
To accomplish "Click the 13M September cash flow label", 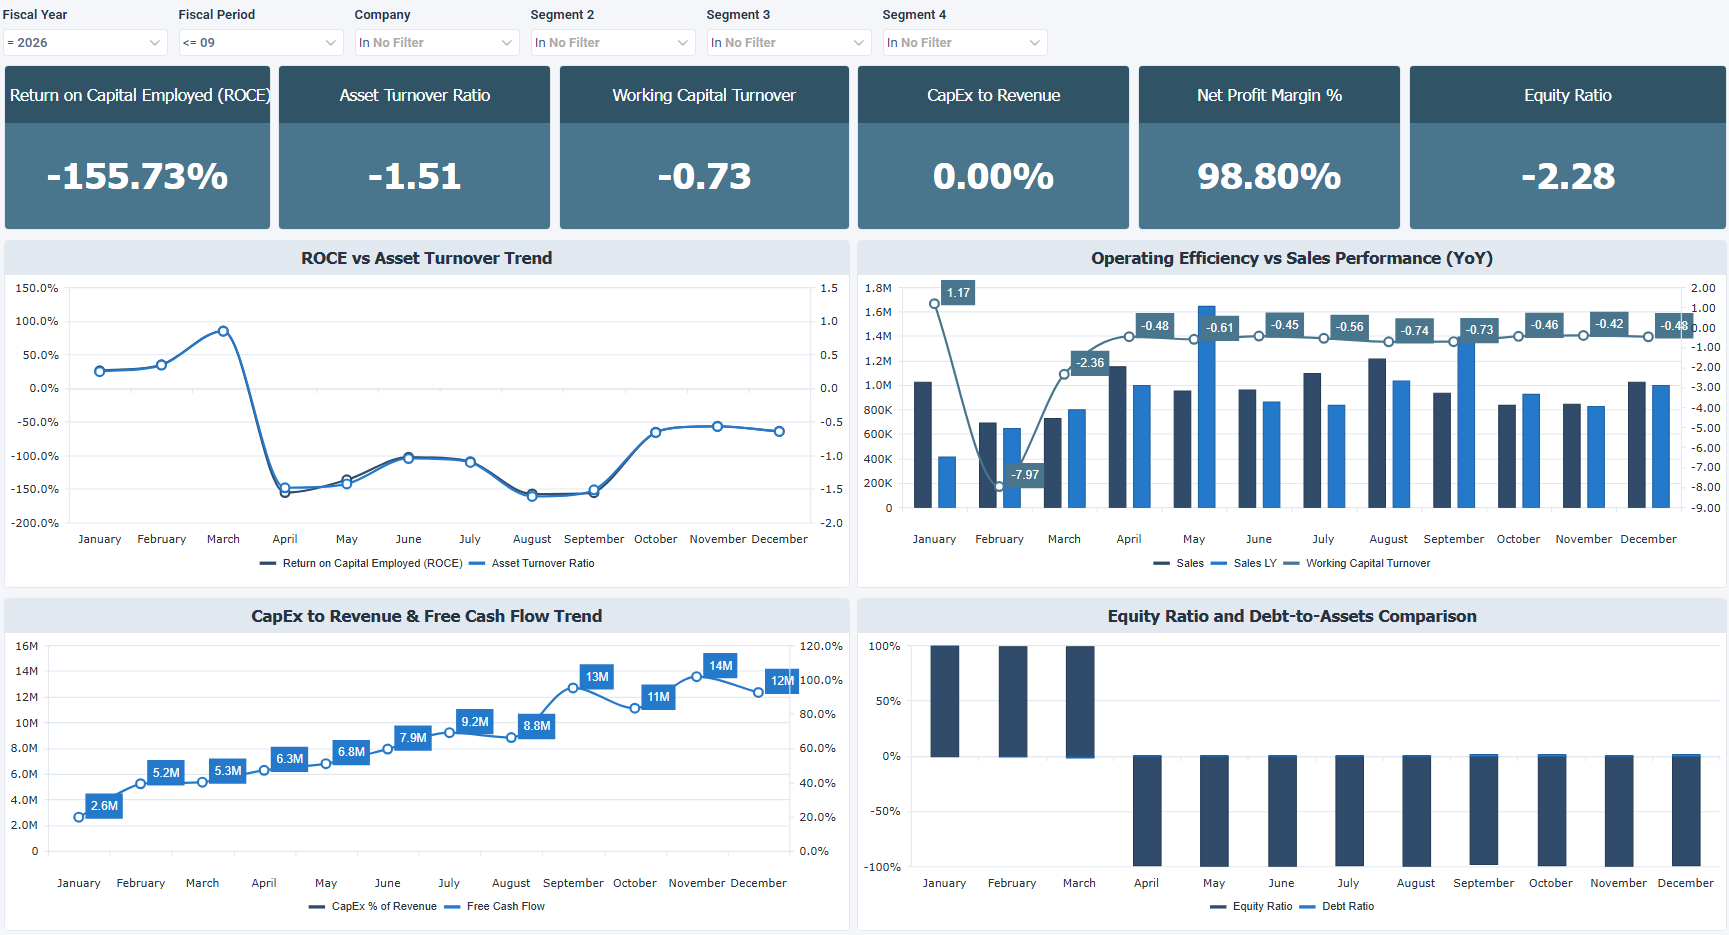I will coord(597,677).
